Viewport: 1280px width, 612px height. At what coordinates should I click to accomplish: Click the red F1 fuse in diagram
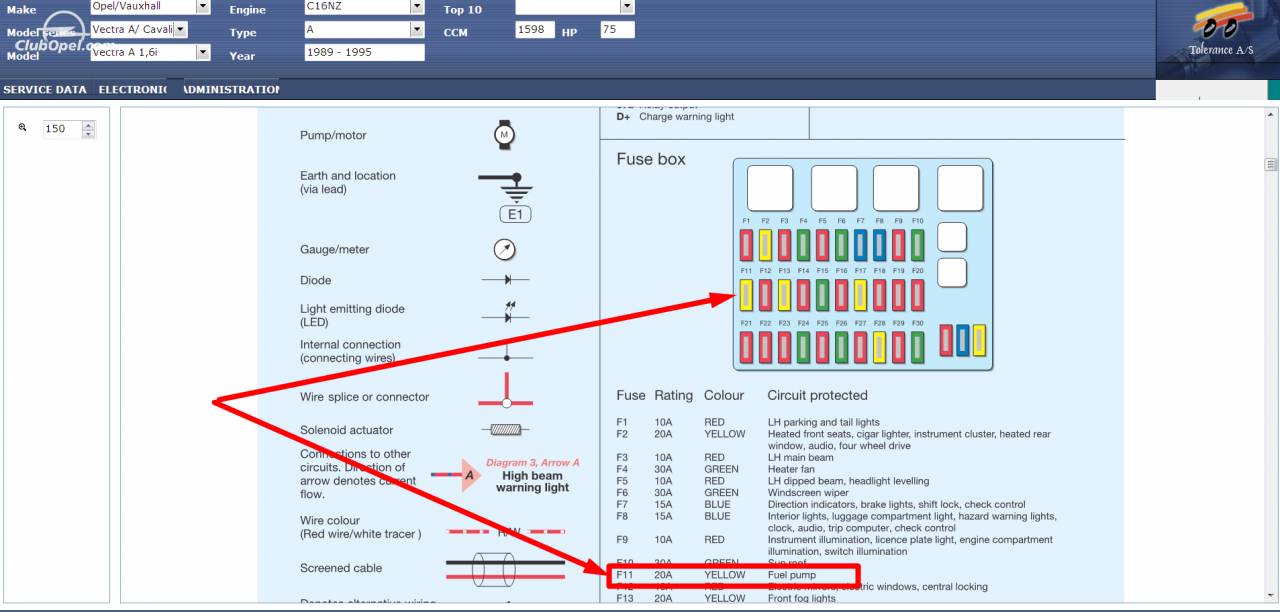746,245
